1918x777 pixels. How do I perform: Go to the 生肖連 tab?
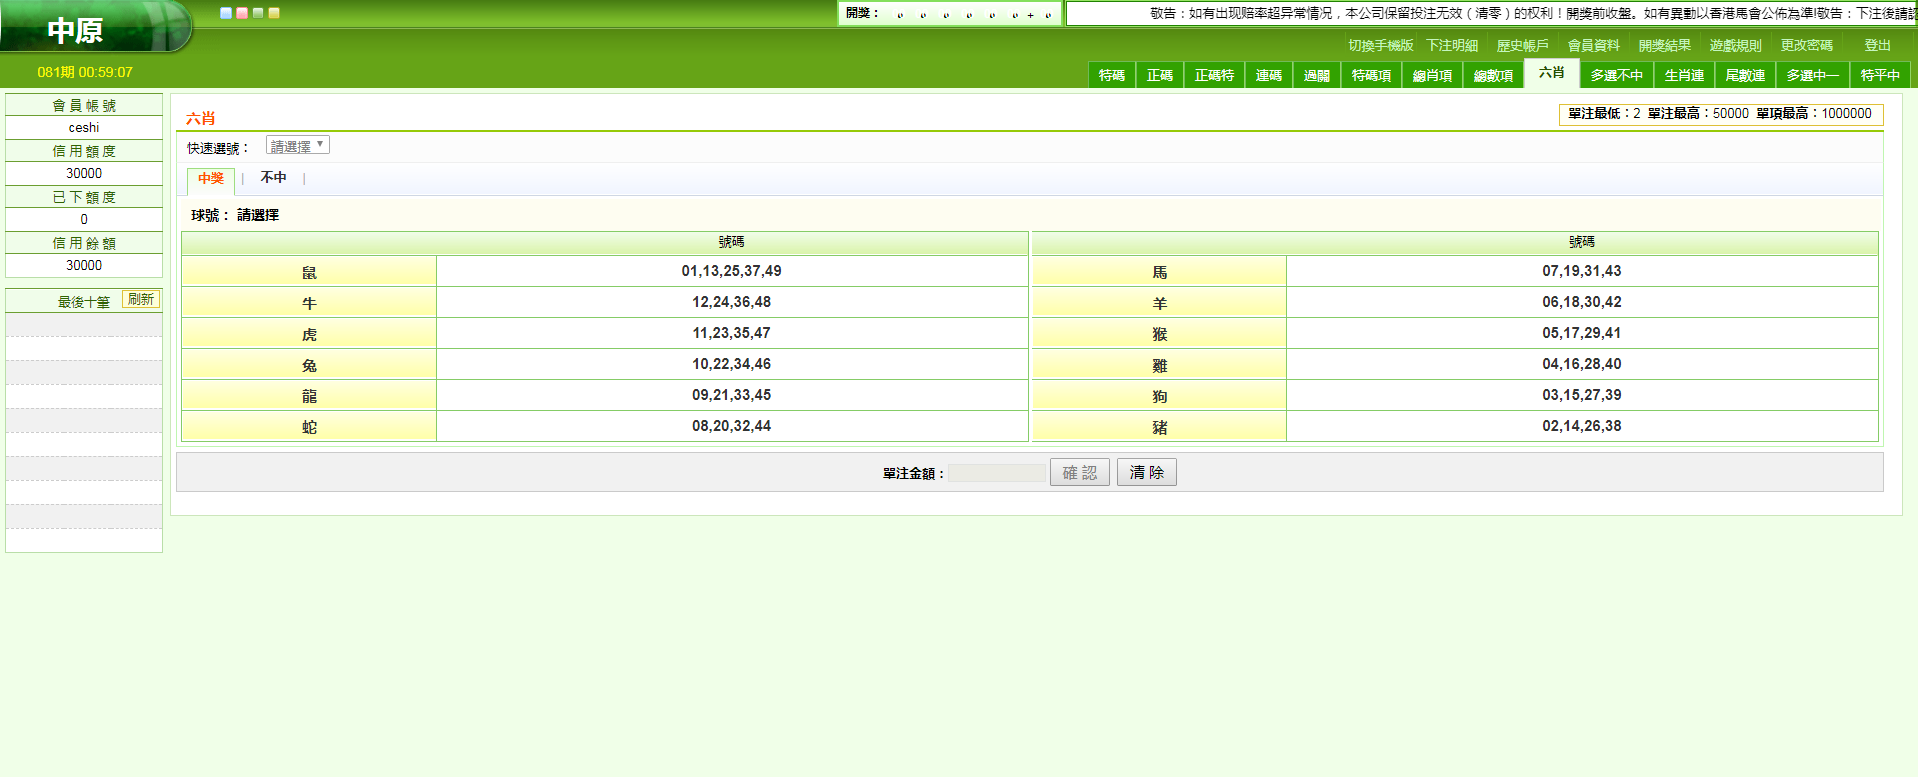1684,75
